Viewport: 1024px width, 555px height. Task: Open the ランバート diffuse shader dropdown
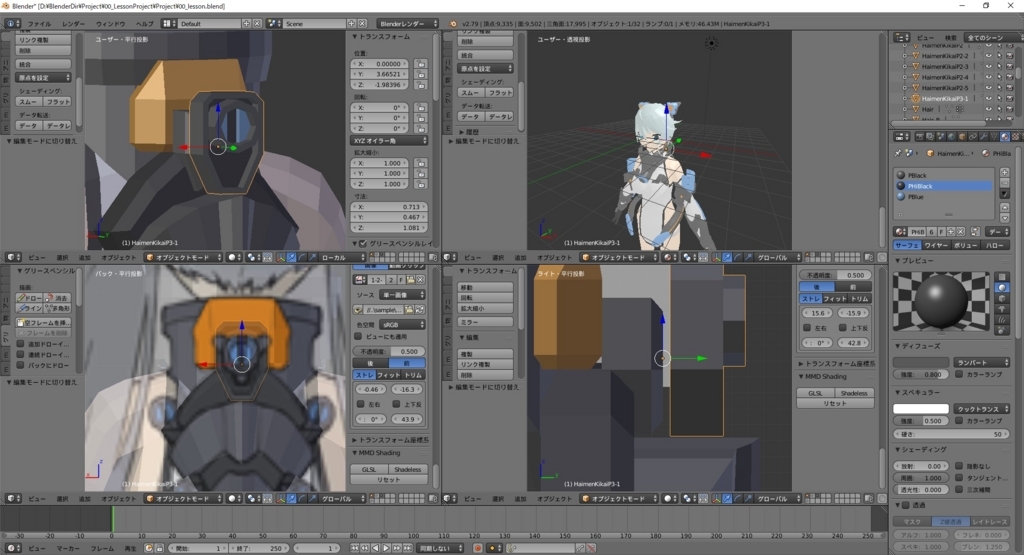pyautogui.click(x=982, y=362)
